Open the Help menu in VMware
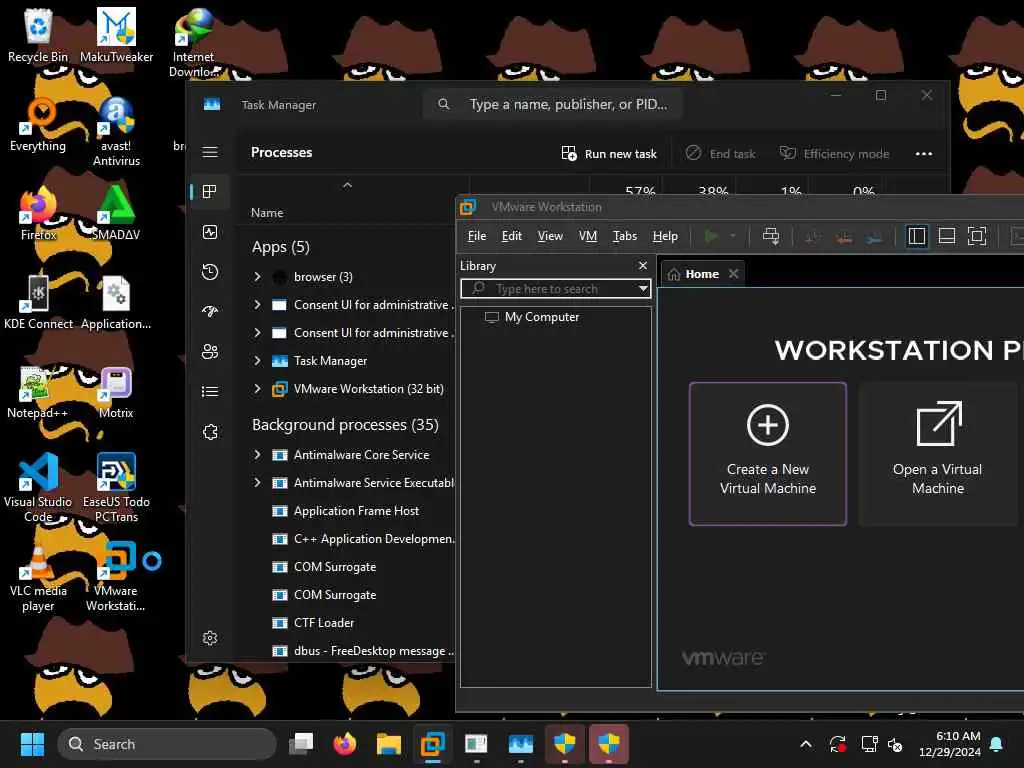The height and width of the screenshot is (768, 1024). (665, 236)
